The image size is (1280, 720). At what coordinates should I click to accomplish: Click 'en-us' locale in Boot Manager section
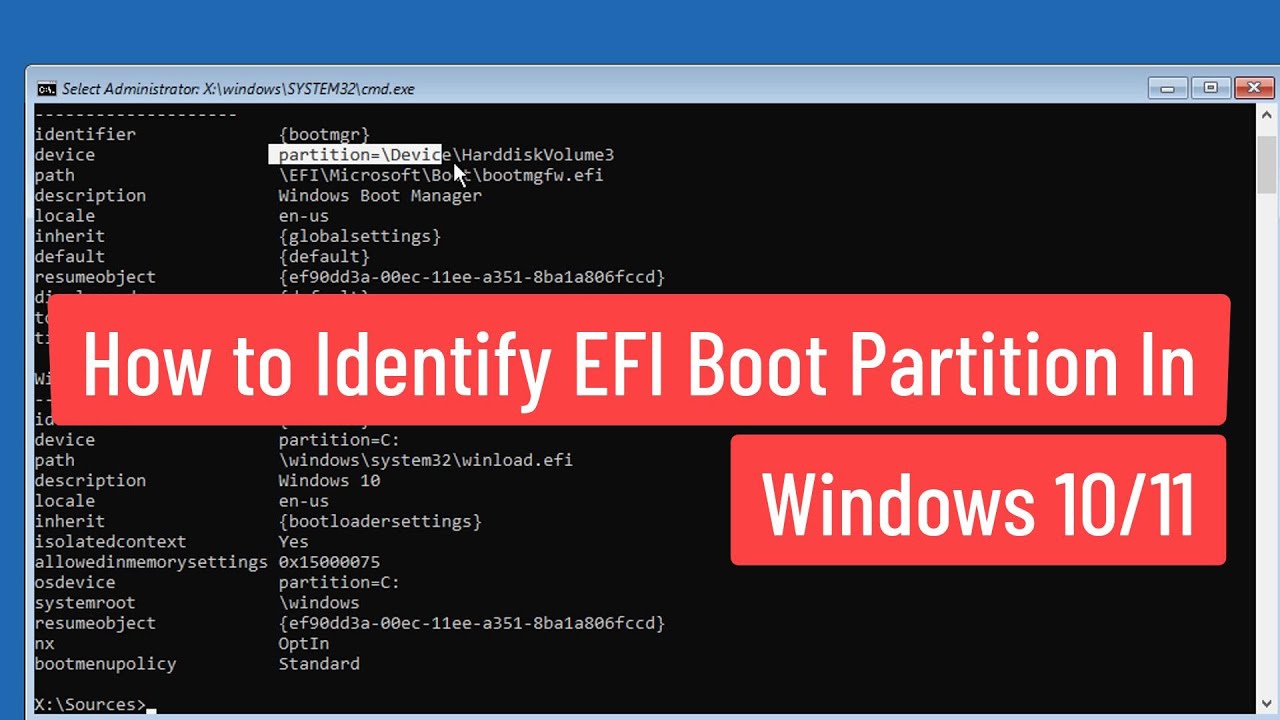pyautogui.click(x=303, y=216)
